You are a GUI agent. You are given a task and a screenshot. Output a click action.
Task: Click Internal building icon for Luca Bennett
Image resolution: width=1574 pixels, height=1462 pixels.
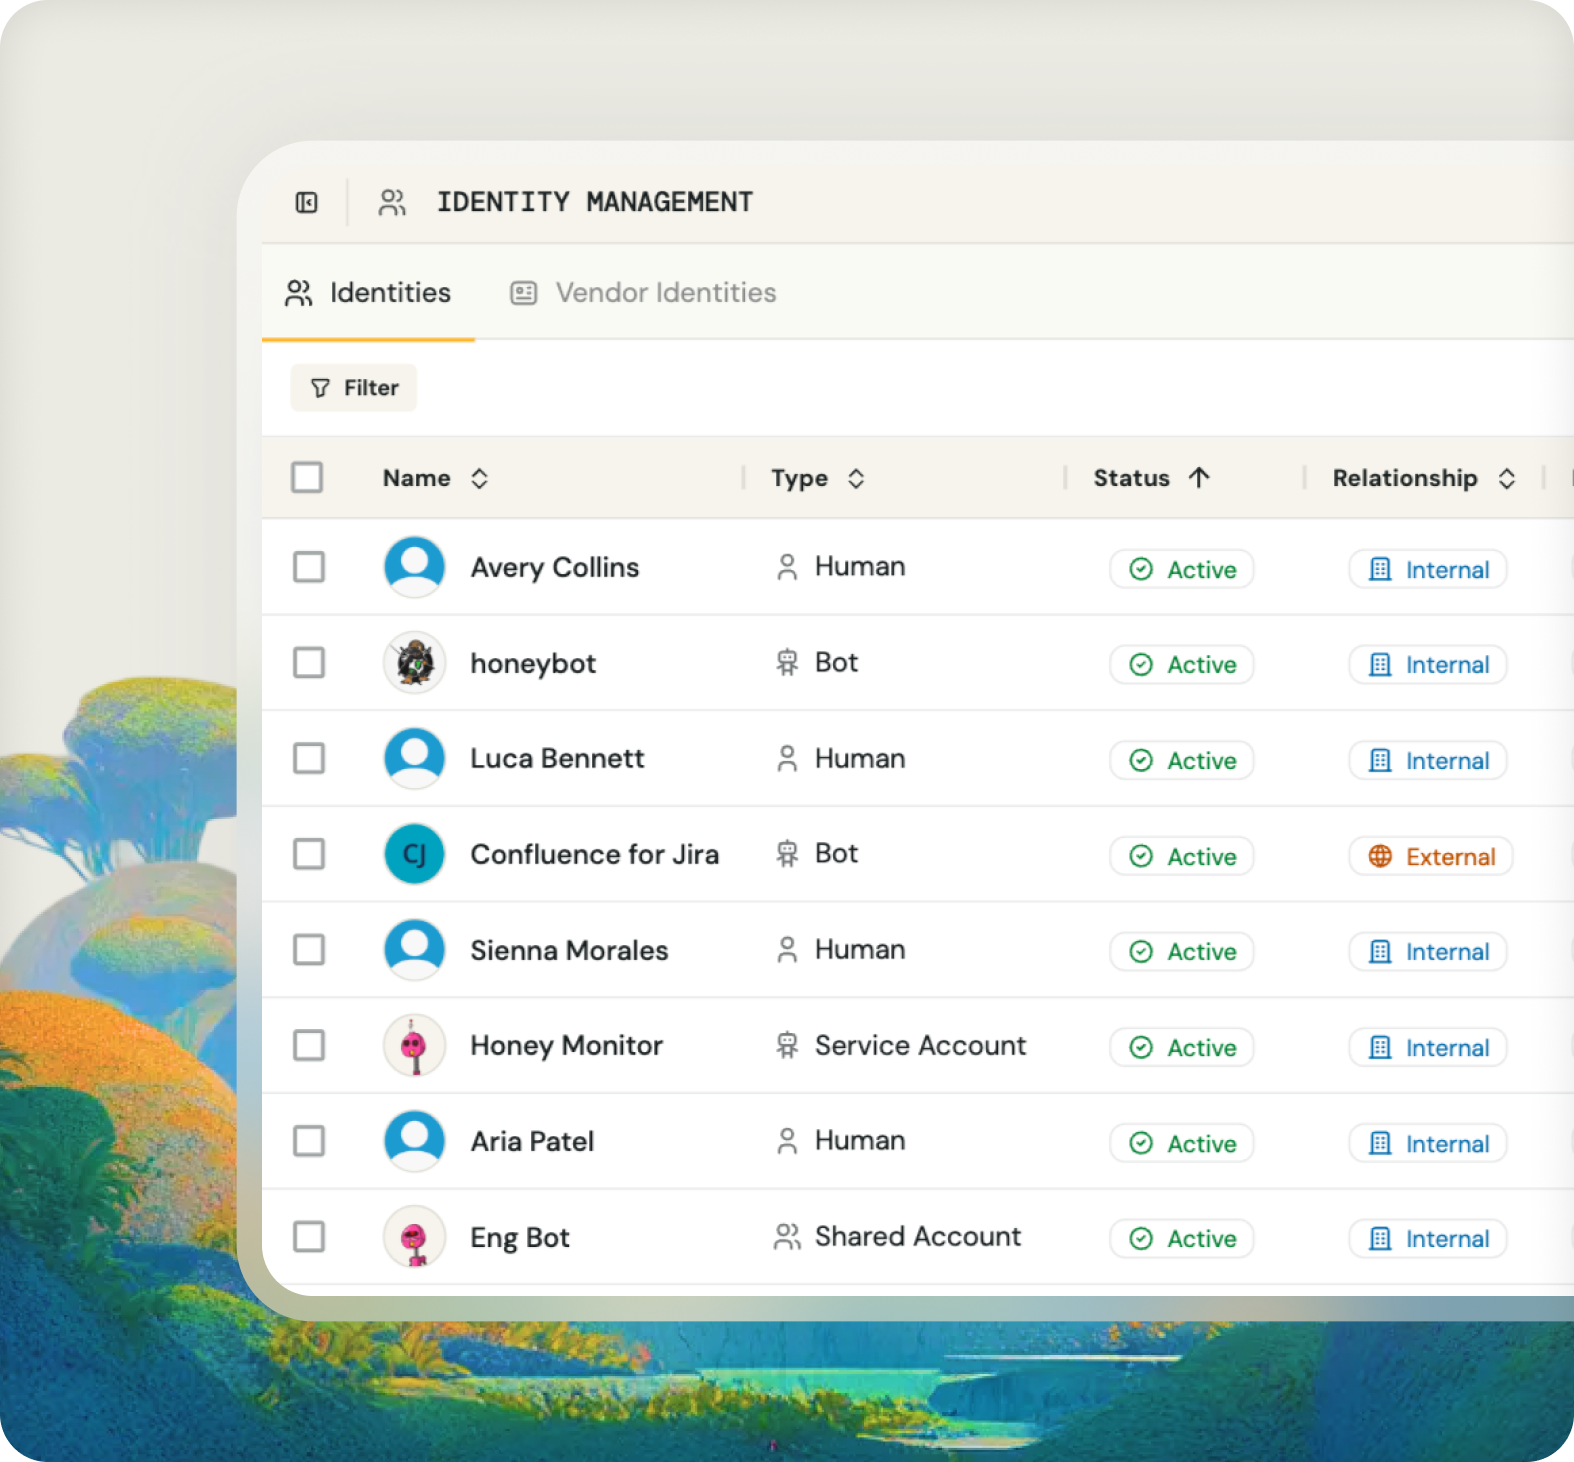tap(1380, 761)
